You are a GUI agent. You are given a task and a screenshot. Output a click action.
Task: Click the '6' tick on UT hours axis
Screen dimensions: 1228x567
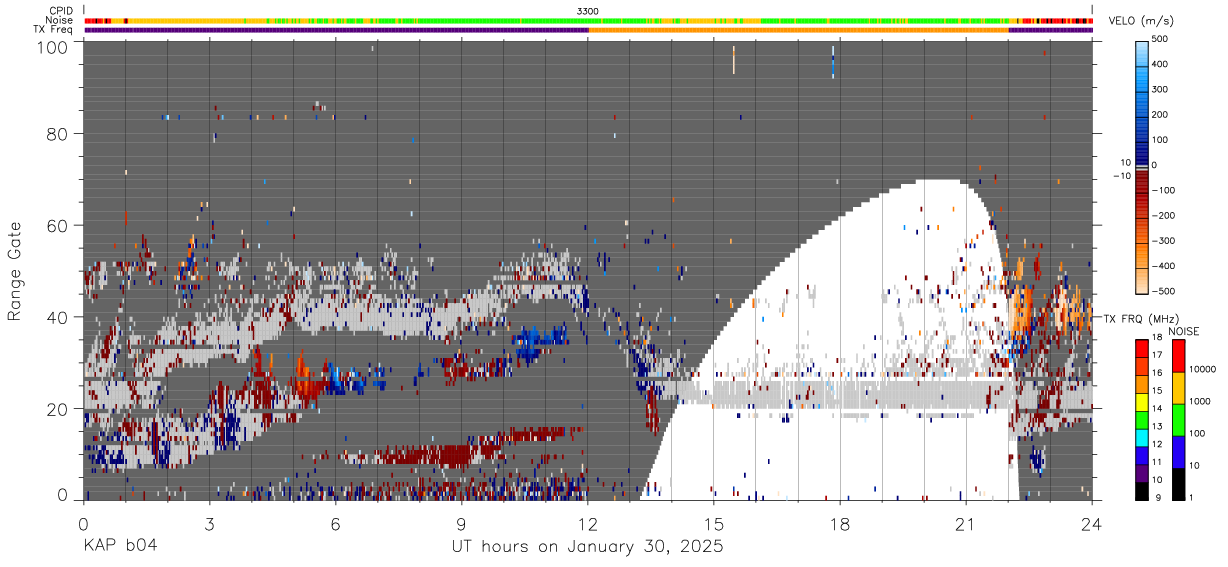[336, 523]
